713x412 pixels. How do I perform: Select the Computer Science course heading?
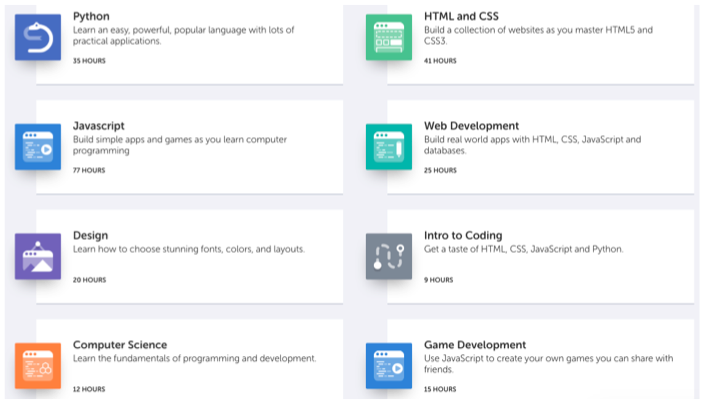click(120, 345)
